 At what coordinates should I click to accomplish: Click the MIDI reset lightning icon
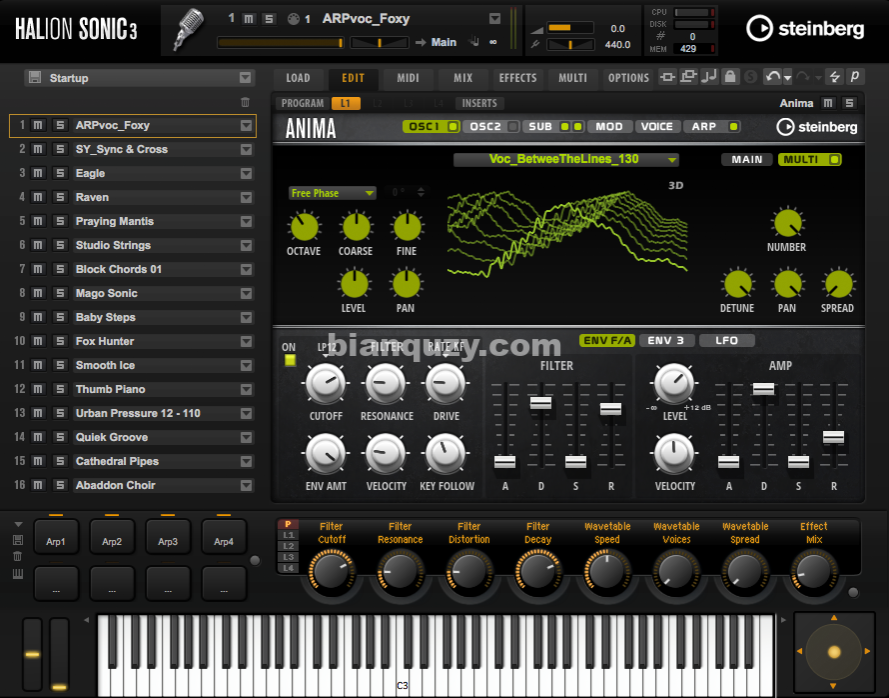tap(833, 77)
